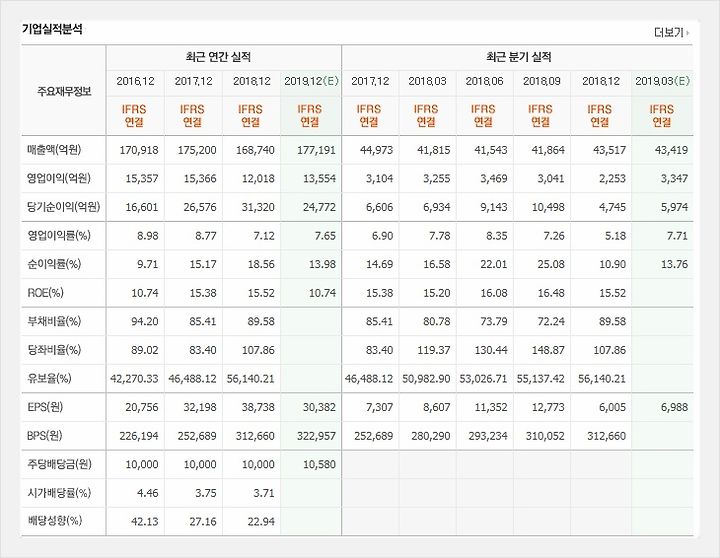The width and height of the screenshot is (720, 558).
Task: Select ROE value 15.20
Action: pos(437,293)
